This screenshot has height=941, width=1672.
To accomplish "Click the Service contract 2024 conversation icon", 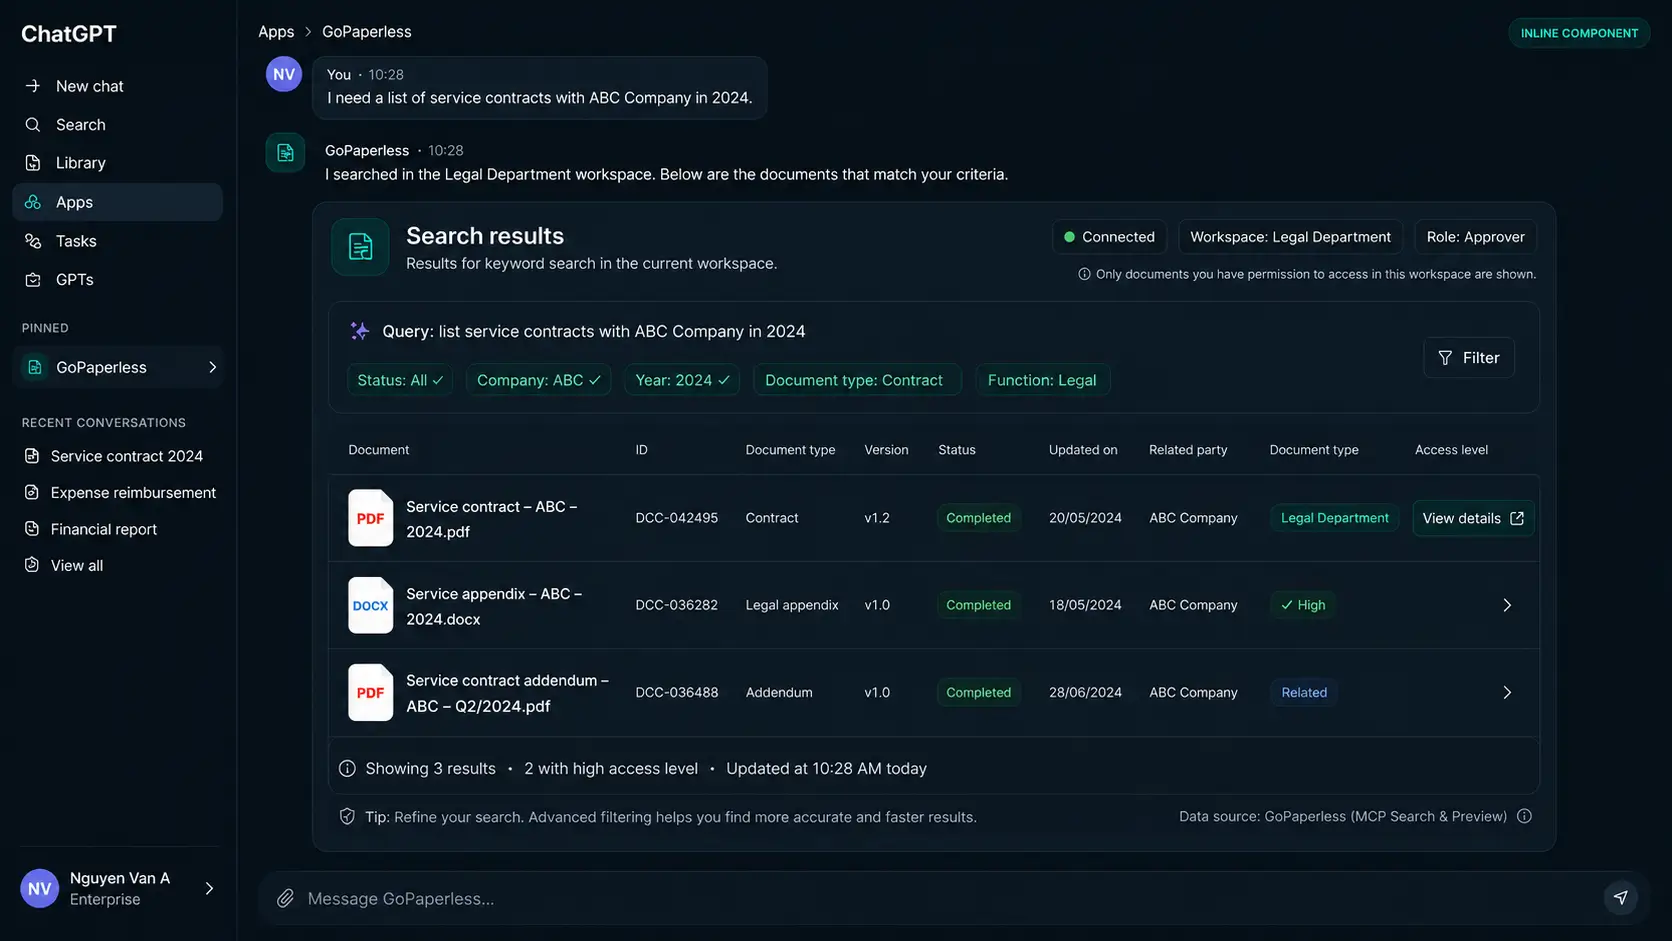I will tap(32, 456).
